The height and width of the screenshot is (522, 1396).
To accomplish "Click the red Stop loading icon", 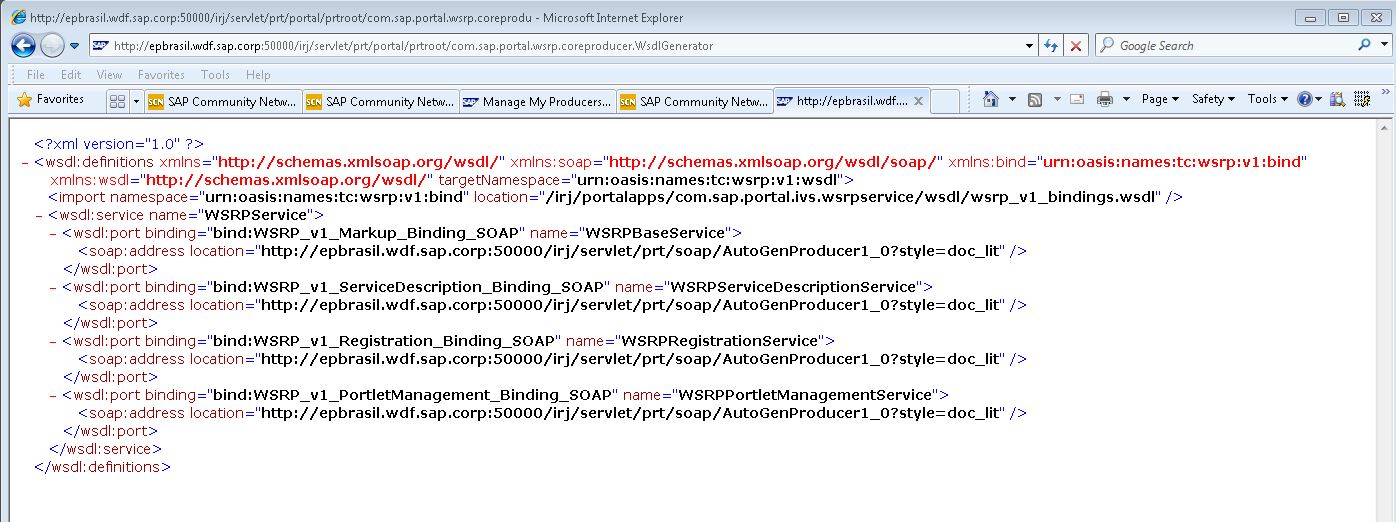I will point(1076,46).
